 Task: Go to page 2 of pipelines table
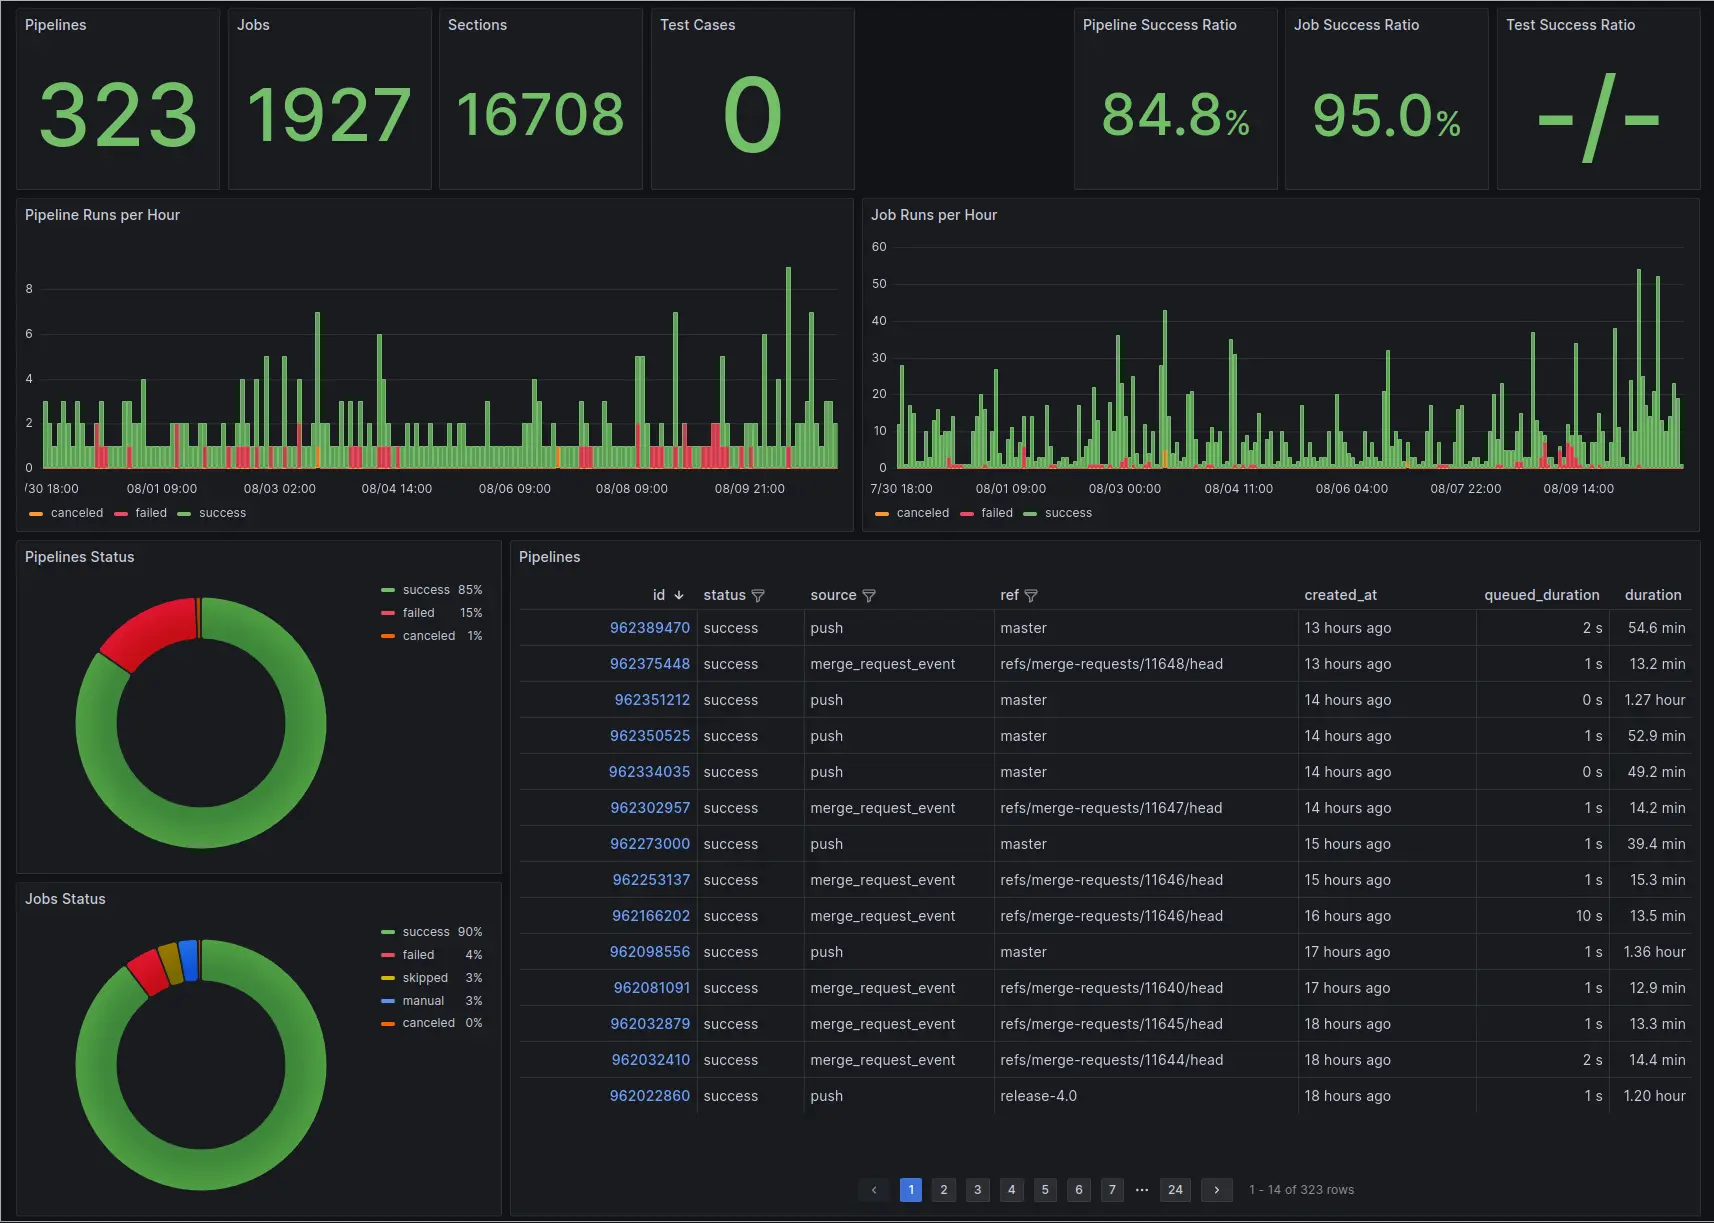tap(944, 1190)
